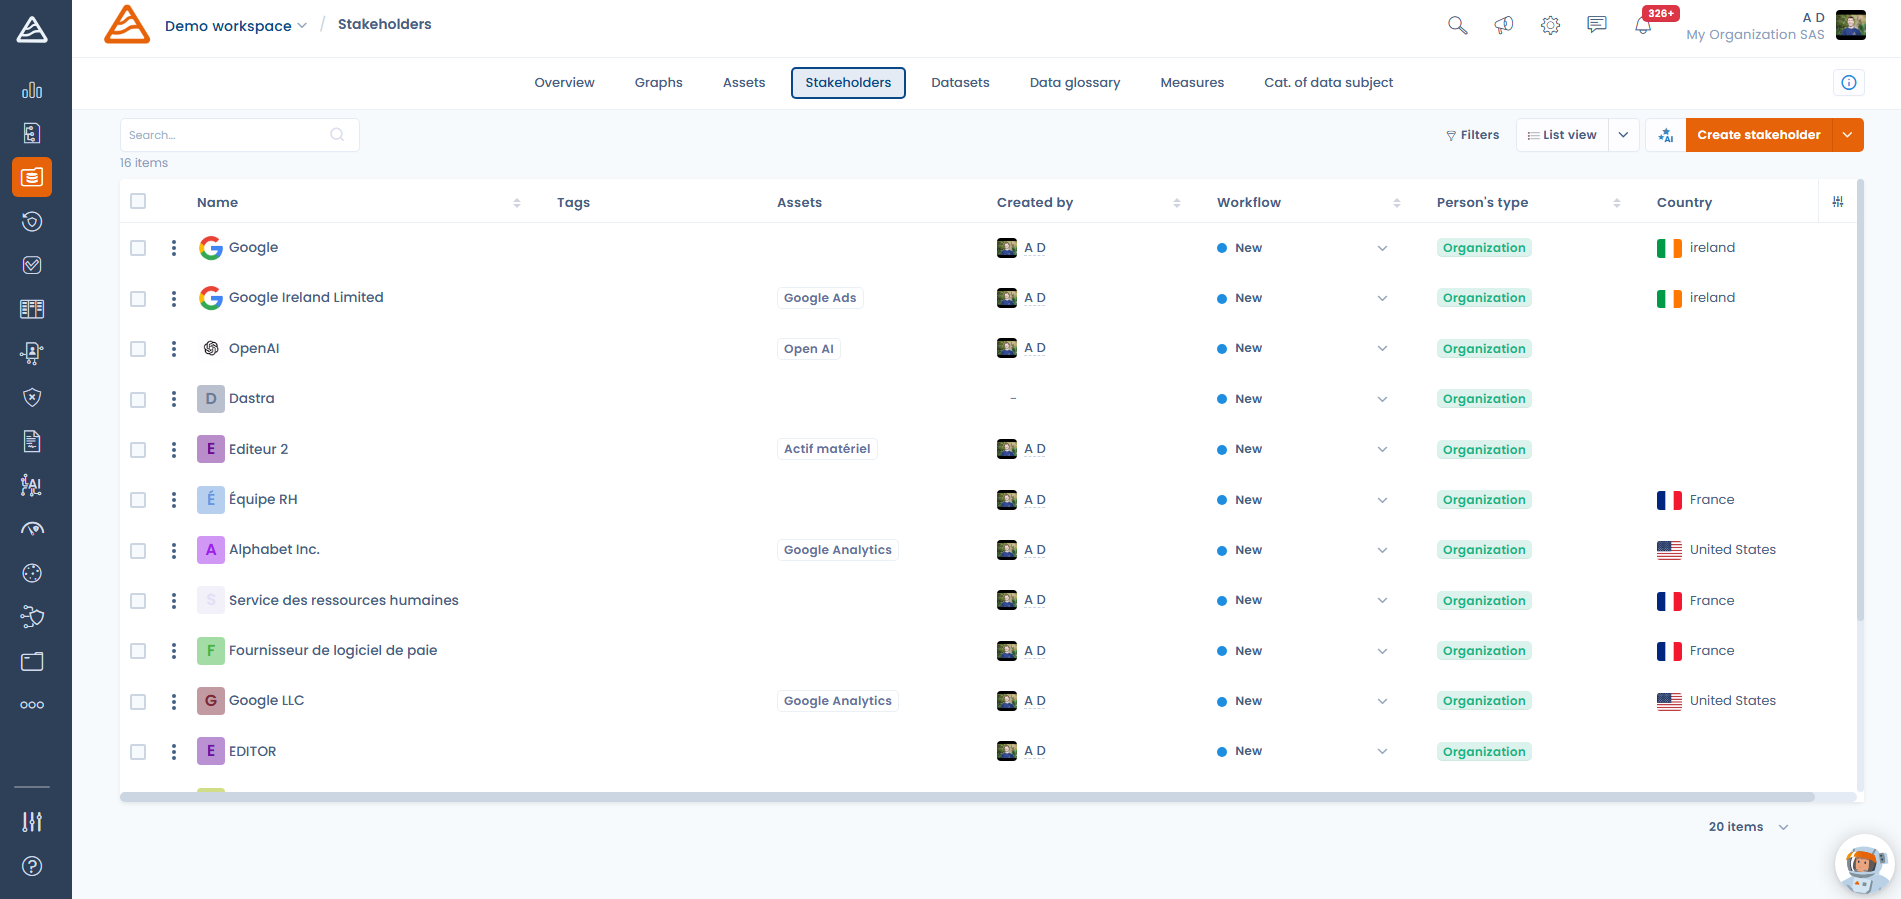Open column settings icon in table header
Image resolution: width=1901 pixels, height=899 pixels.
1838,202
